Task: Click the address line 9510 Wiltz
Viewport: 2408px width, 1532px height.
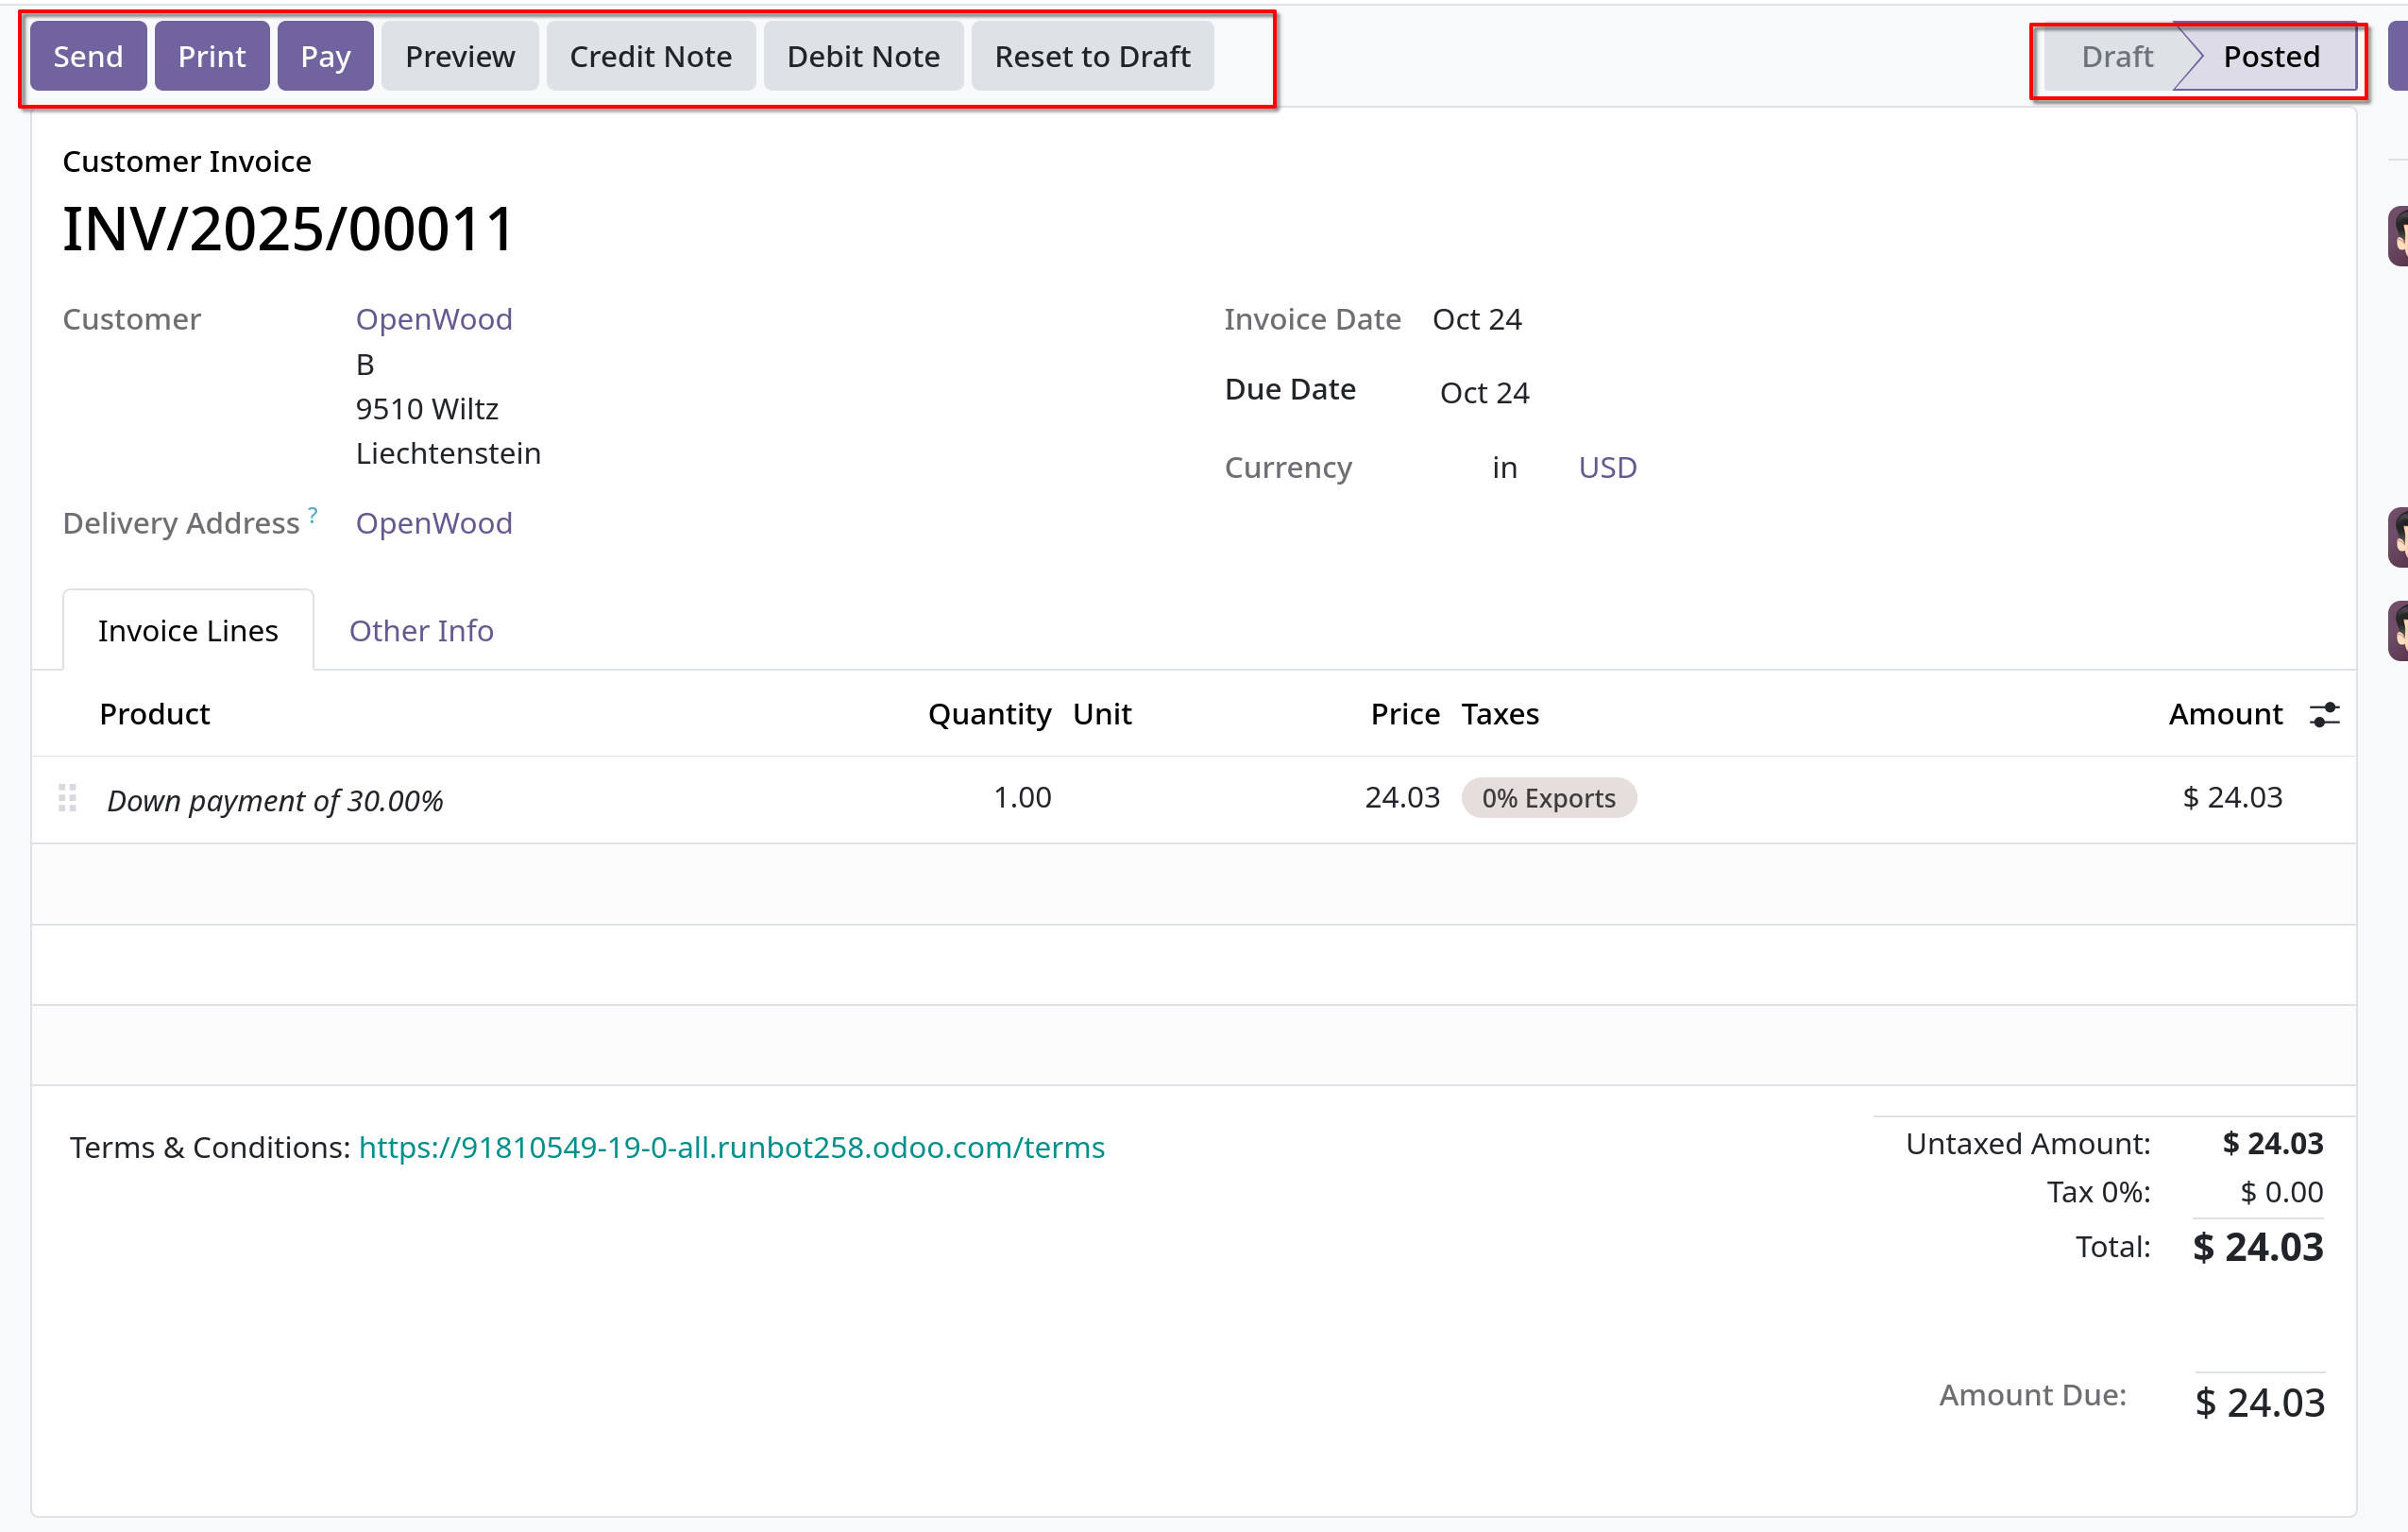Action: click(427, 409)
